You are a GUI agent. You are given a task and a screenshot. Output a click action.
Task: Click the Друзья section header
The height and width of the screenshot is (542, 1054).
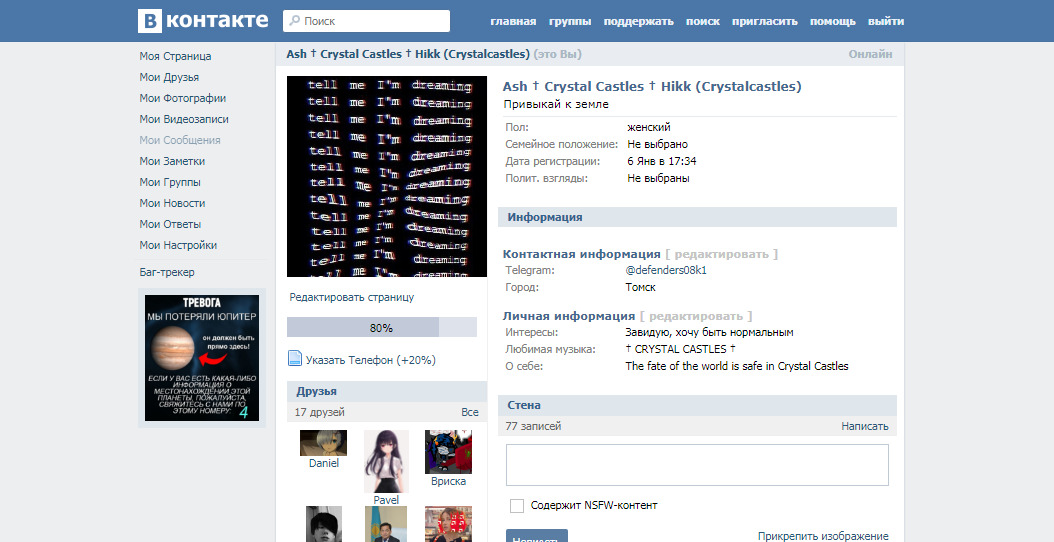(x=387, y=391)
